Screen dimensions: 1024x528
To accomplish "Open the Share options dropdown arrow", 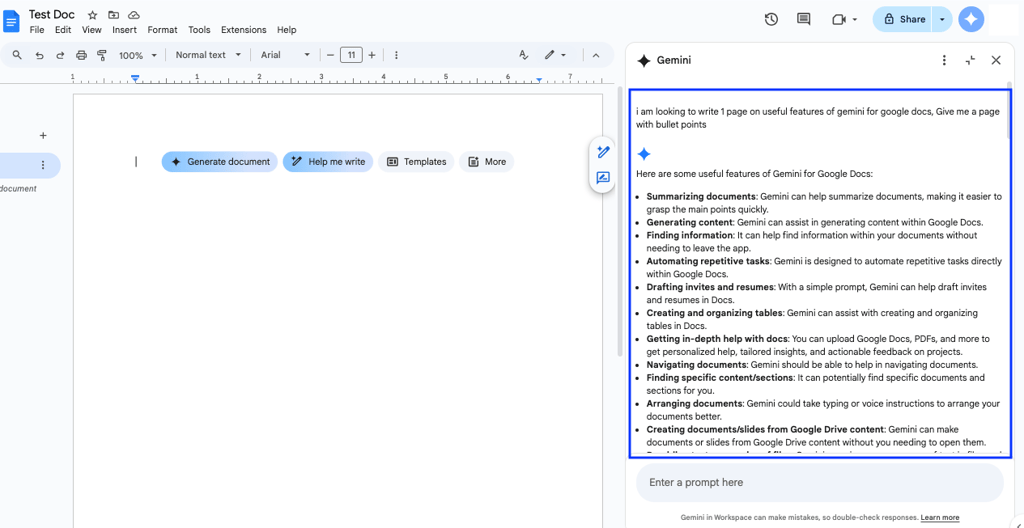I will coord(942,20).
